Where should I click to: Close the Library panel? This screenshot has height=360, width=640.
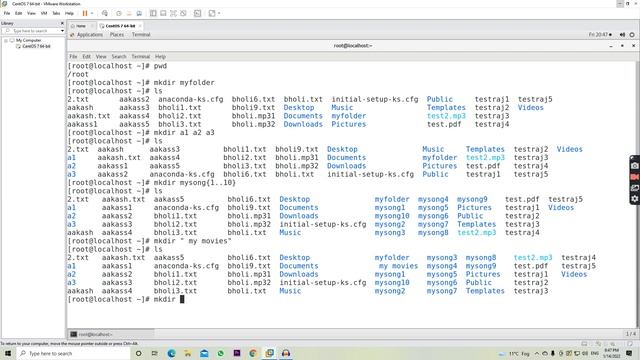coord(62,23)
